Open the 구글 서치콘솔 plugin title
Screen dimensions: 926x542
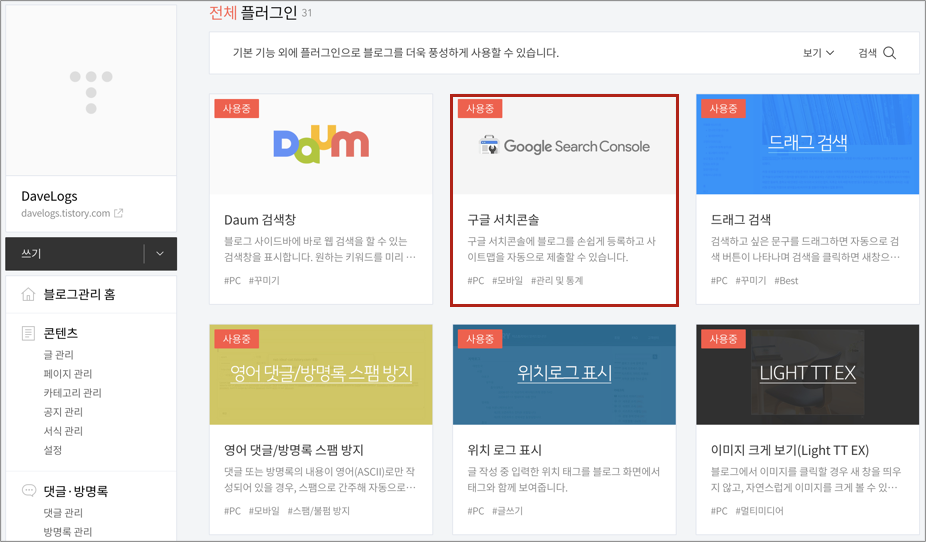pos(503,220)
